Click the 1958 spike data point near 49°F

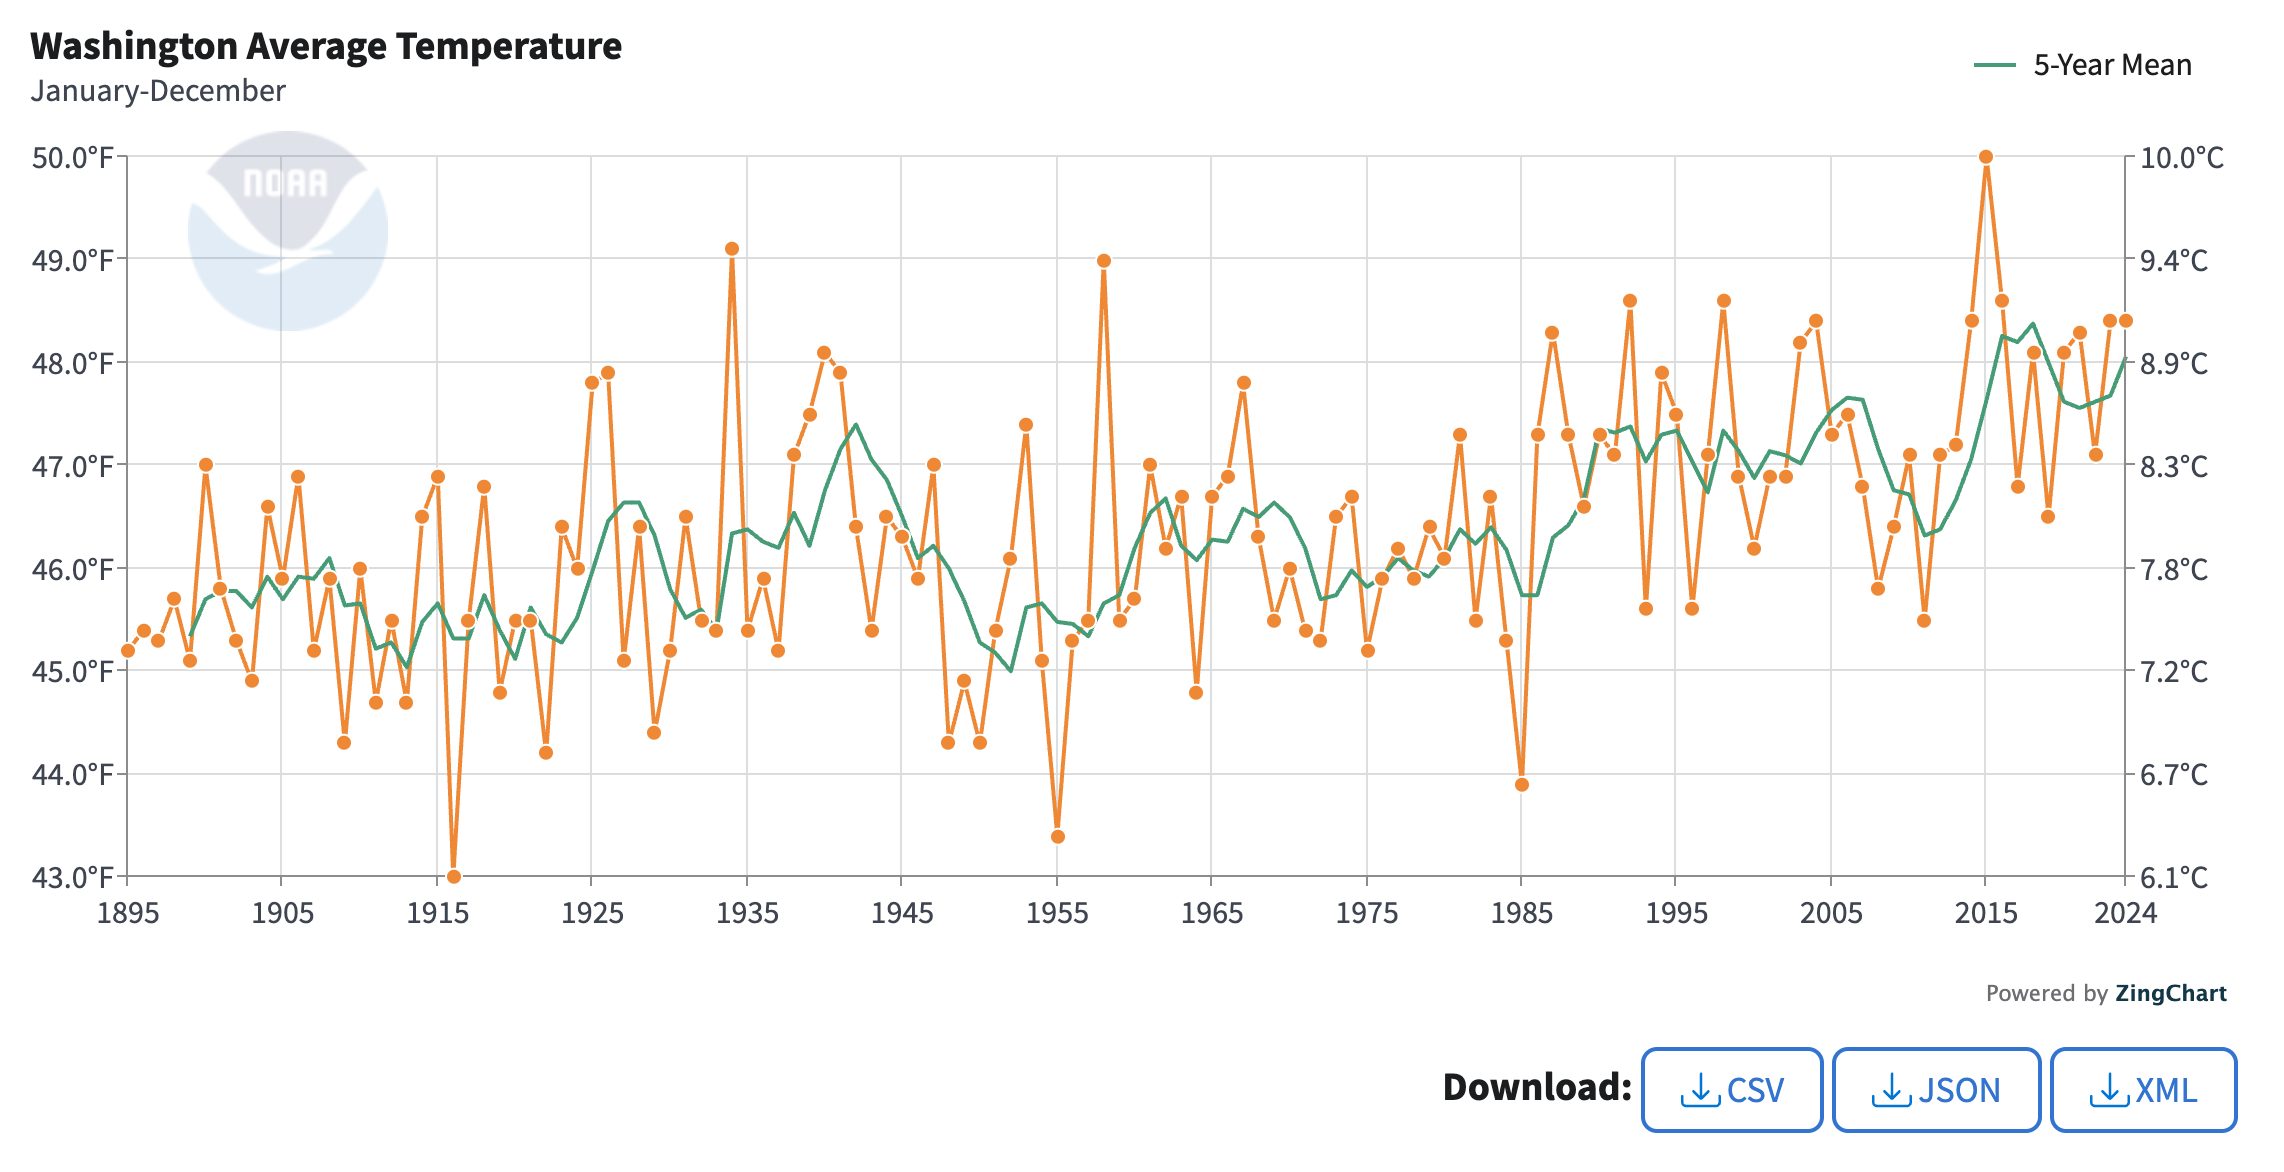point(1104,261)
